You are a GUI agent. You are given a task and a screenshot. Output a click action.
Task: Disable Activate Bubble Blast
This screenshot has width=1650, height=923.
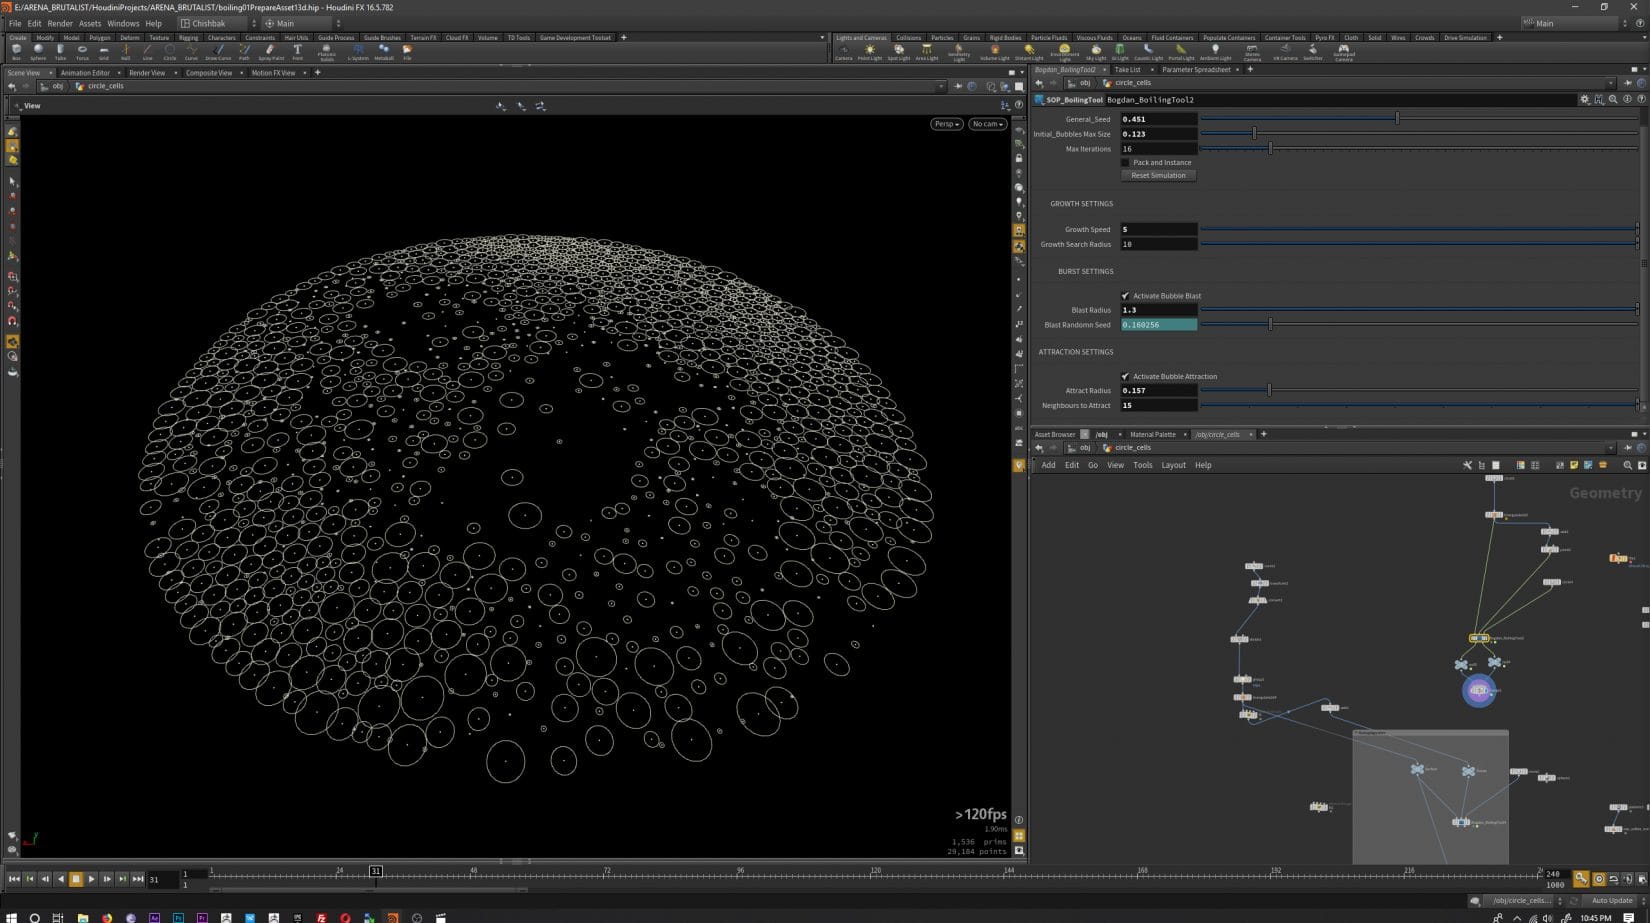(1126, 296)
